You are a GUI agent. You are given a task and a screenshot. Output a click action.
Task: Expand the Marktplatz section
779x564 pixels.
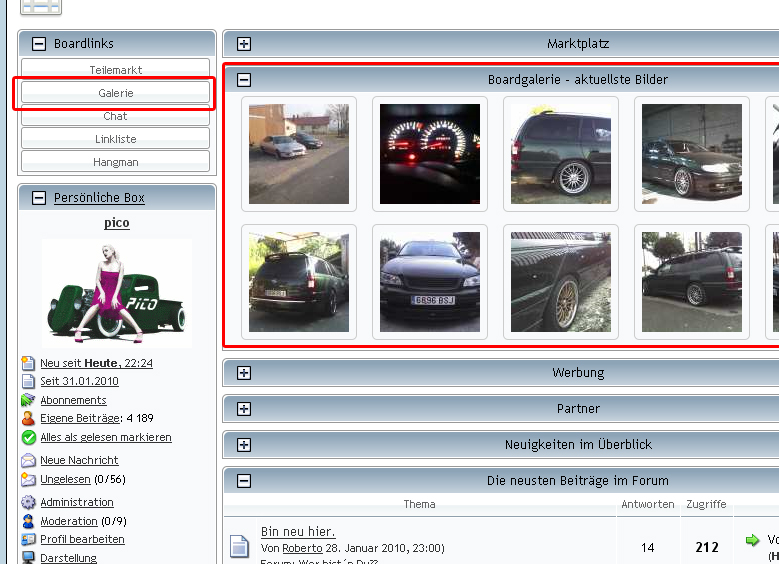point(244,44)
